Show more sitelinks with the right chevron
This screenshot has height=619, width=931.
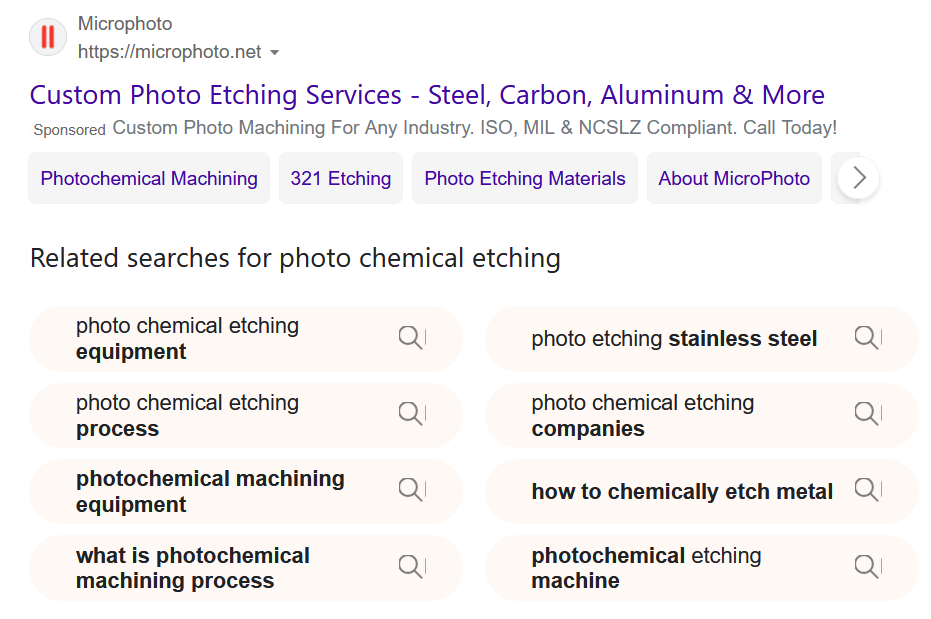[x=859, y=177]
